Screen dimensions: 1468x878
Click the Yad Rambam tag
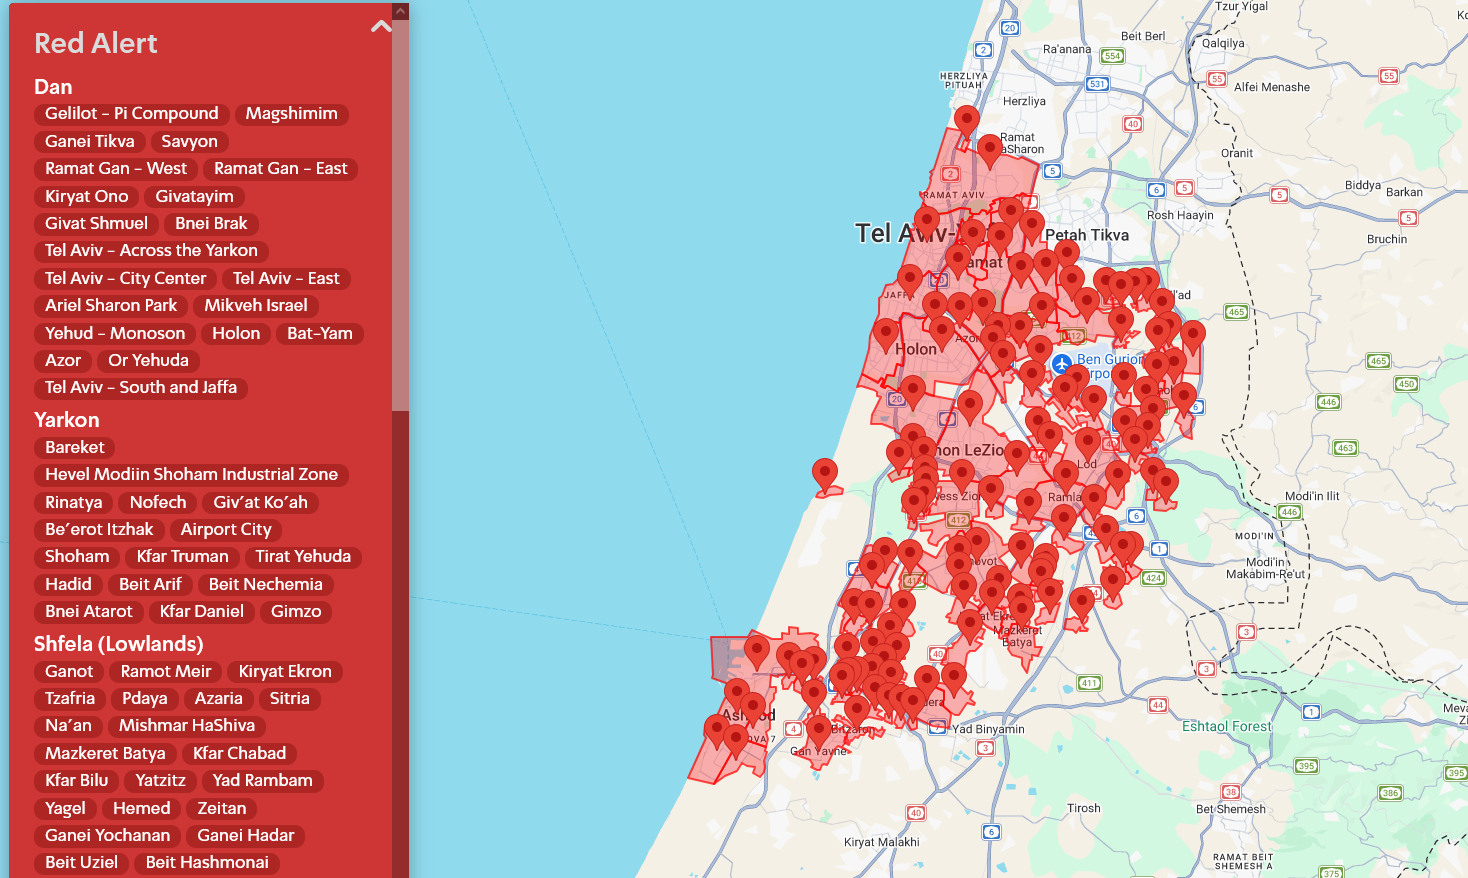click(x=263, y=781)
